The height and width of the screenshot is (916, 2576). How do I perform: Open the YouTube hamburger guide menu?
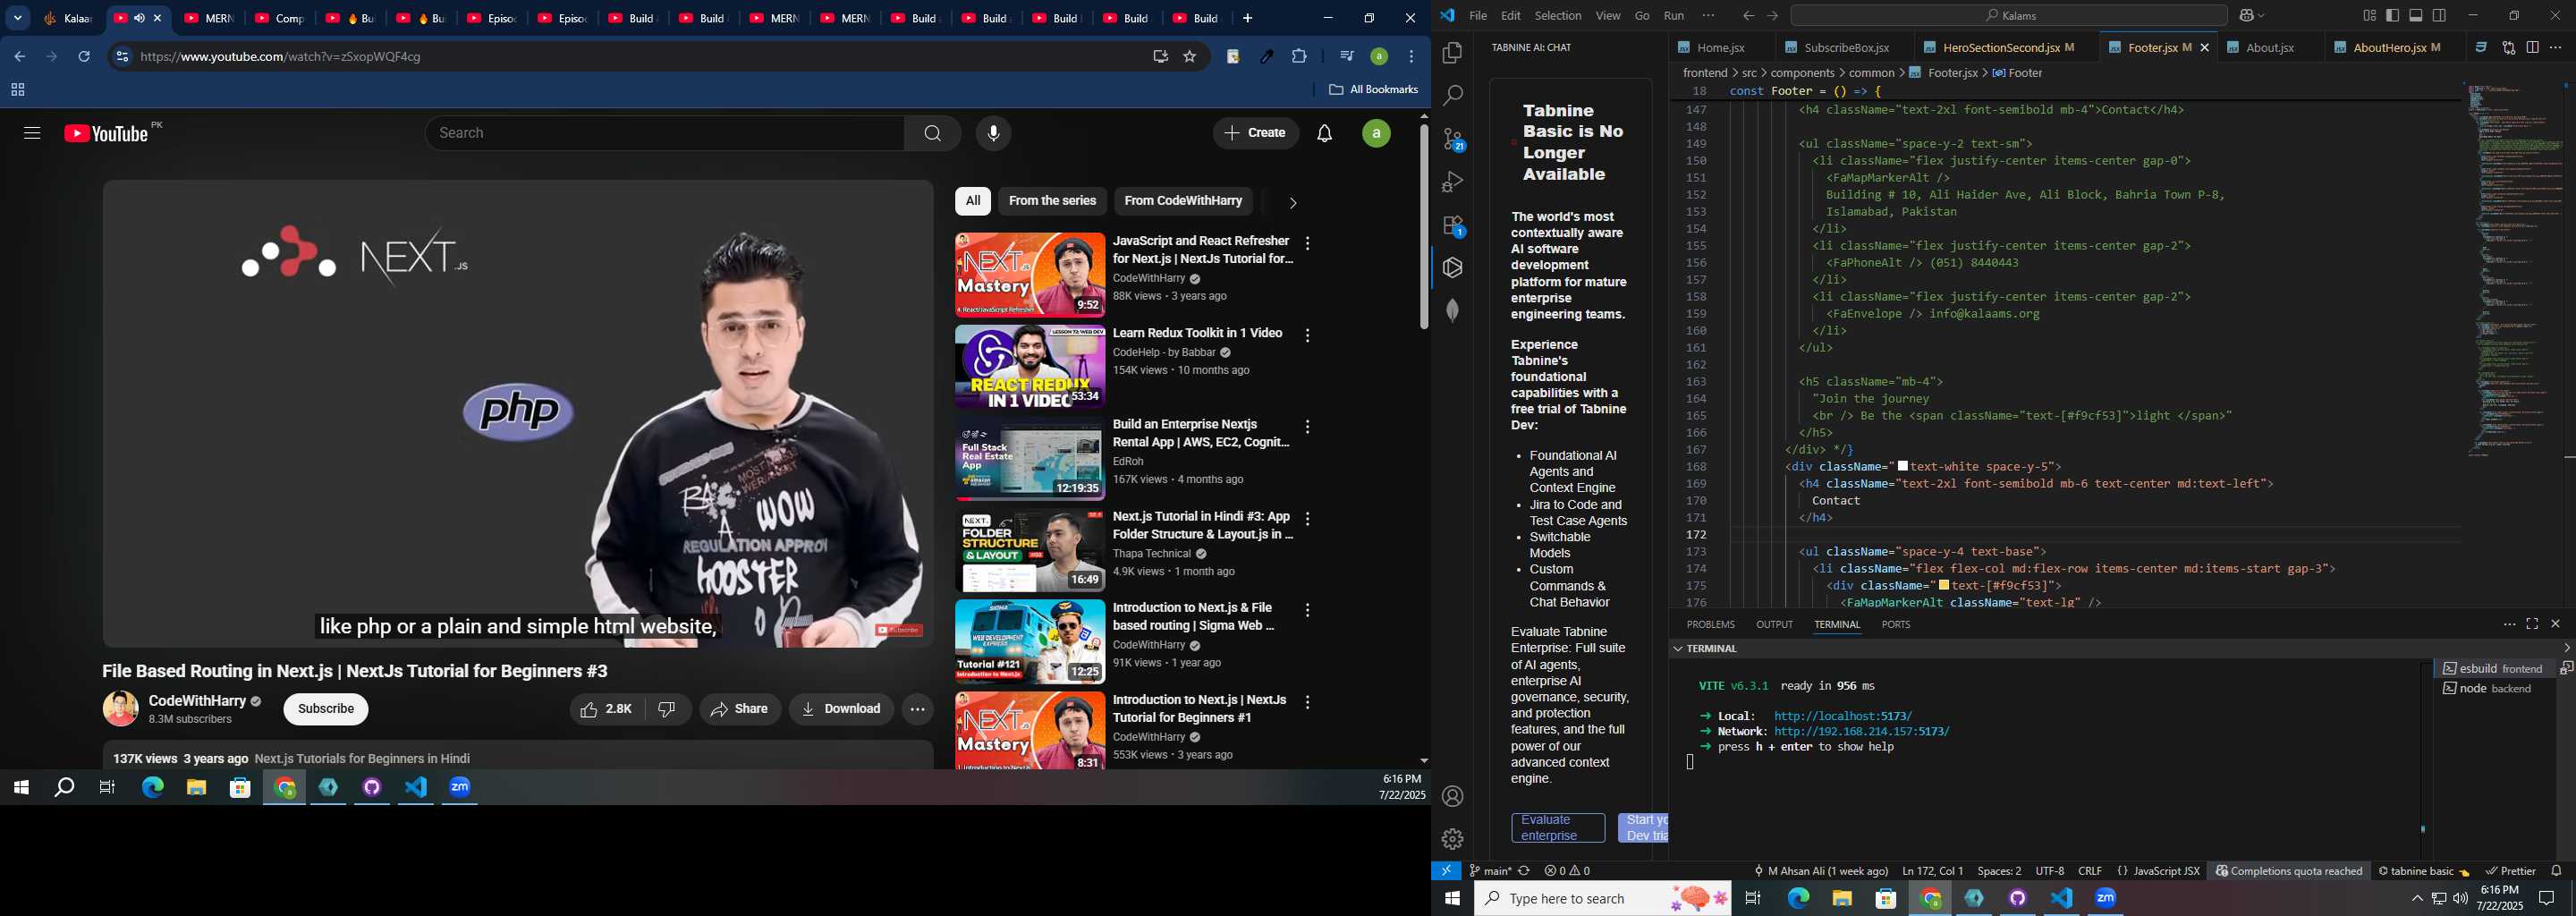pyautogui.click(x=32, y=133)
